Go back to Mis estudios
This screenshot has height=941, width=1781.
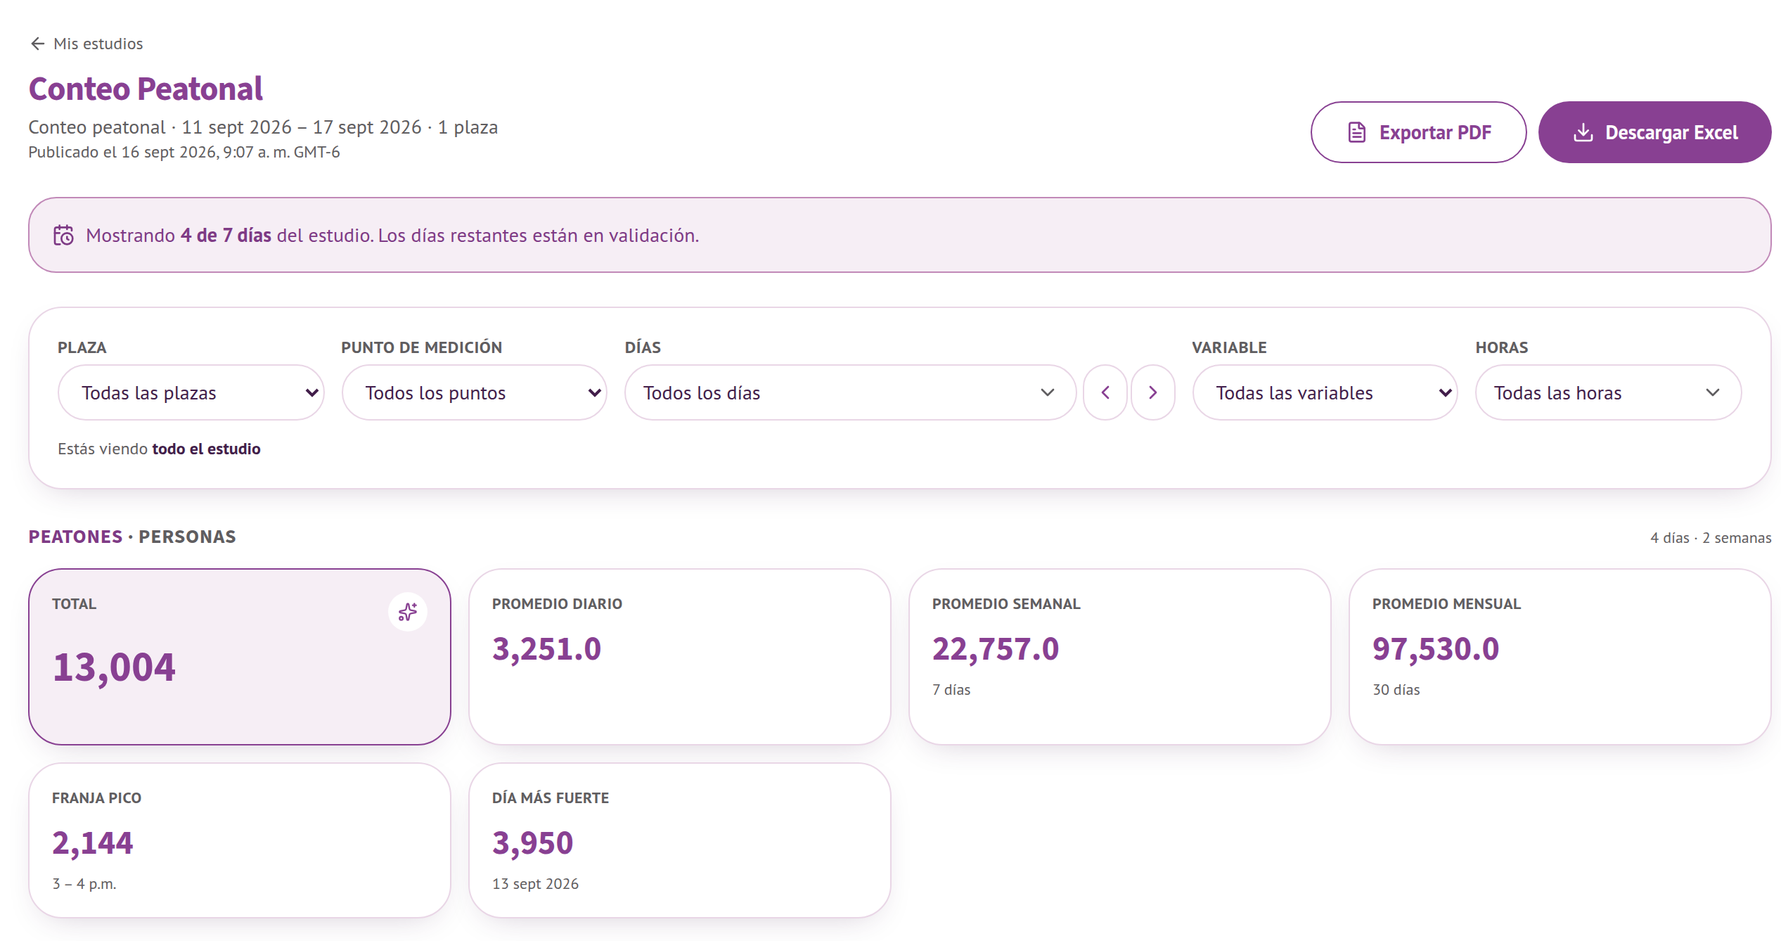click(86, 43)
